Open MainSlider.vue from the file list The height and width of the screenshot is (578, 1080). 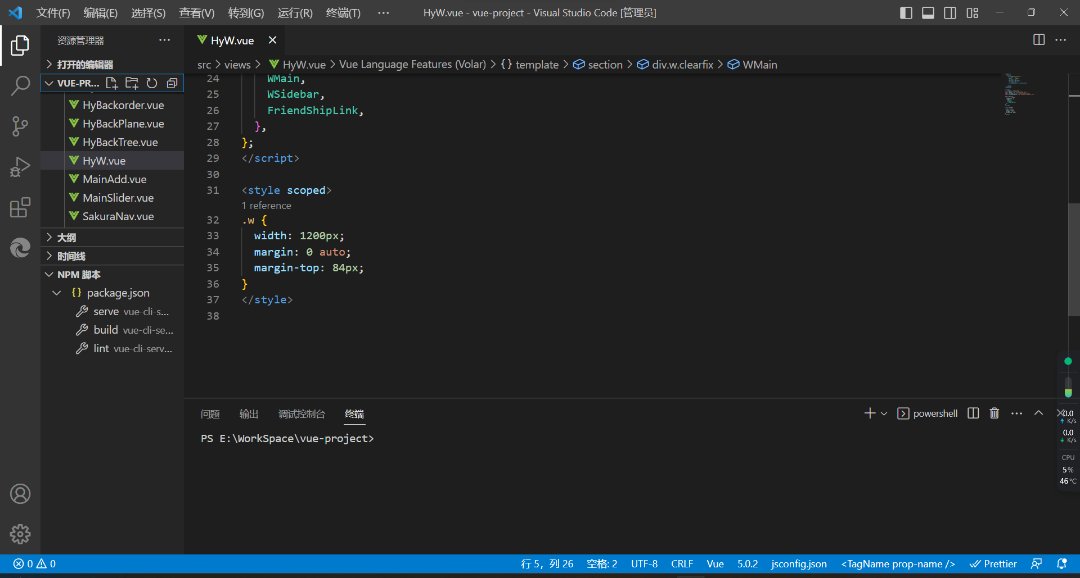pyautogui.click(x=118, y=198)
